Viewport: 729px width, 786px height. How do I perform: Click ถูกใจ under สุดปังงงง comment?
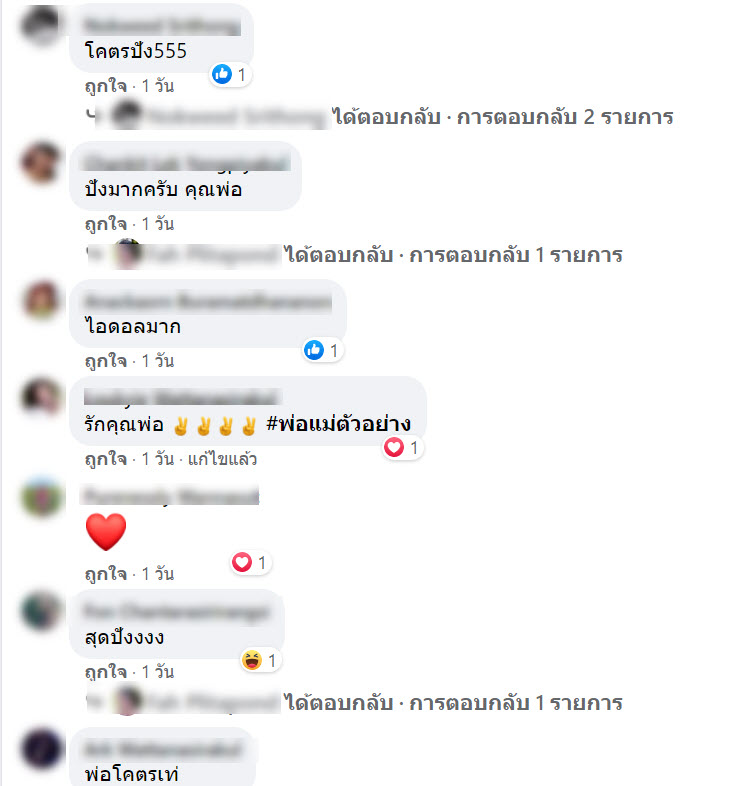pyautogui.click(x=106, y=672)
